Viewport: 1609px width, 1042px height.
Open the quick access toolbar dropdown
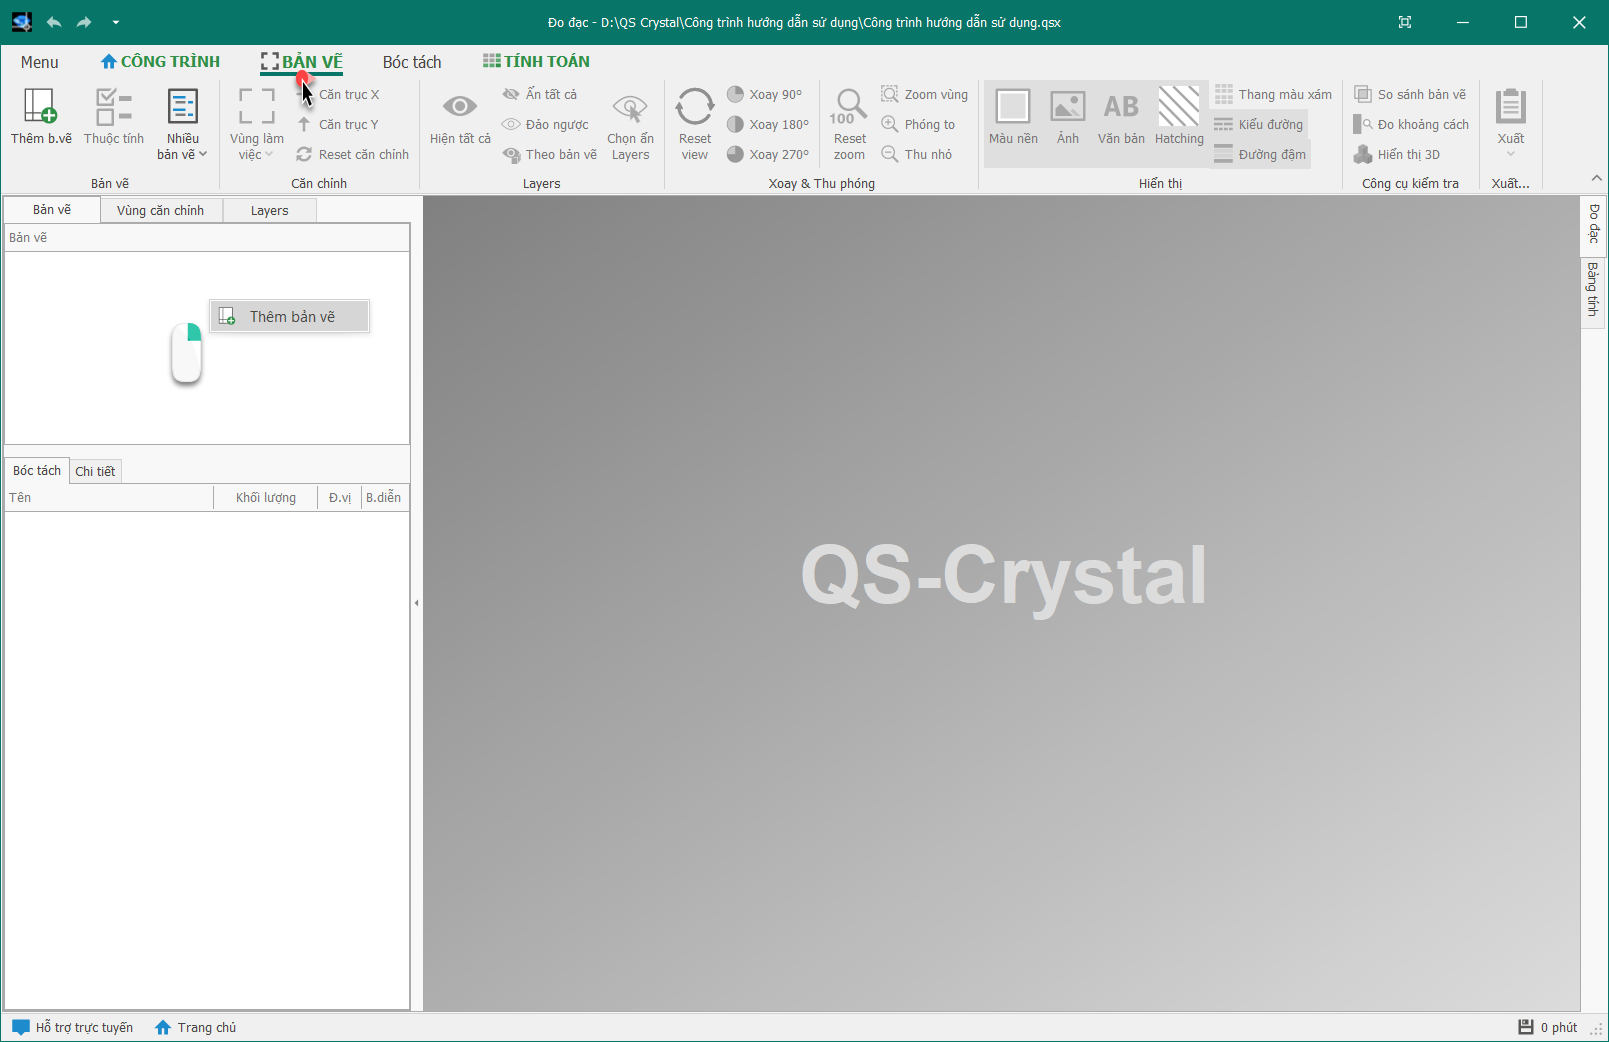tap(116, 22)
